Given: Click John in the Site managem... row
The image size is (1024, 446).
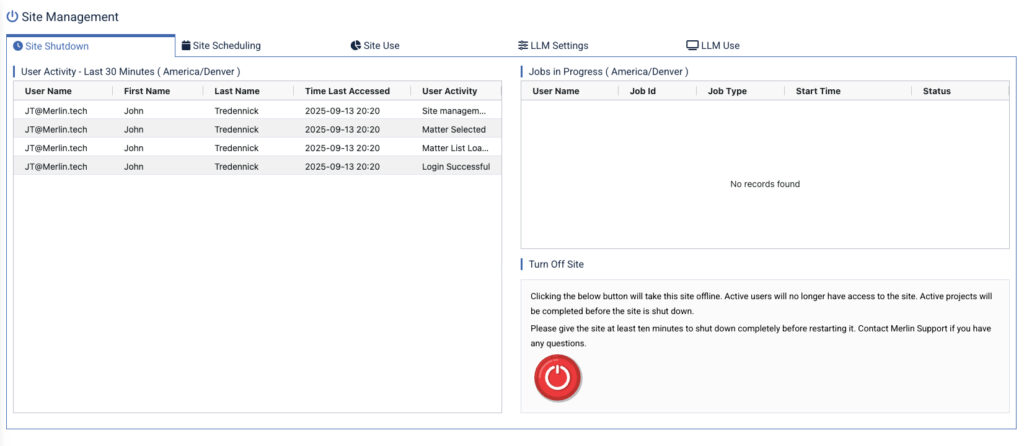Looking at the screenshot, I should coord(133,110).
